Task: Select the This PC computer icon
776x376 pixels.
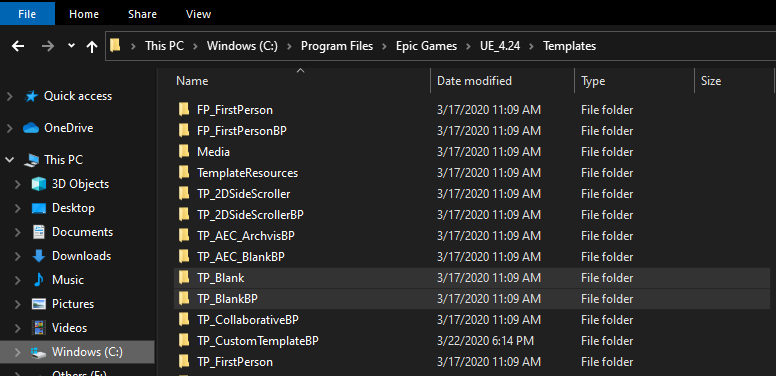Action: point(32,160)
